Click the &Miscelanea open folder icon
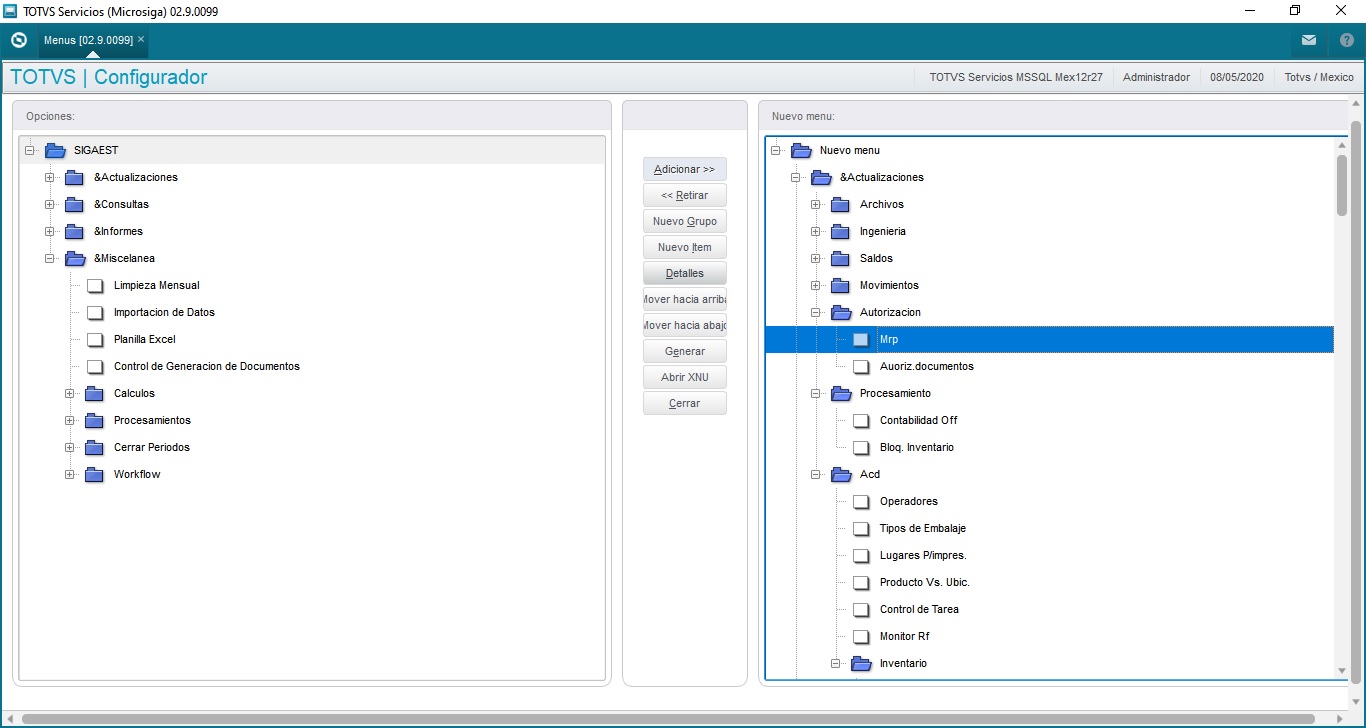1366x728 pixels. (75, 258)
